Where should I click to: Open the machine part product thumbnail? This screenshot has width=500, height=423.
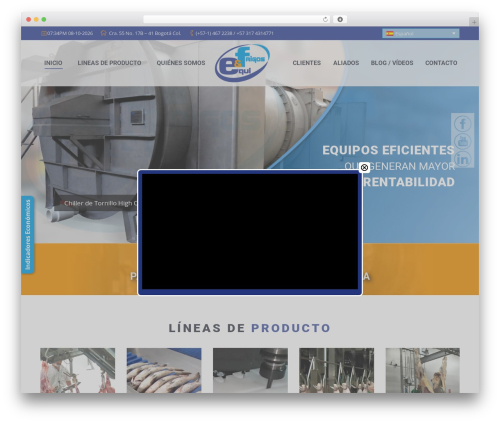click(250, 370)
